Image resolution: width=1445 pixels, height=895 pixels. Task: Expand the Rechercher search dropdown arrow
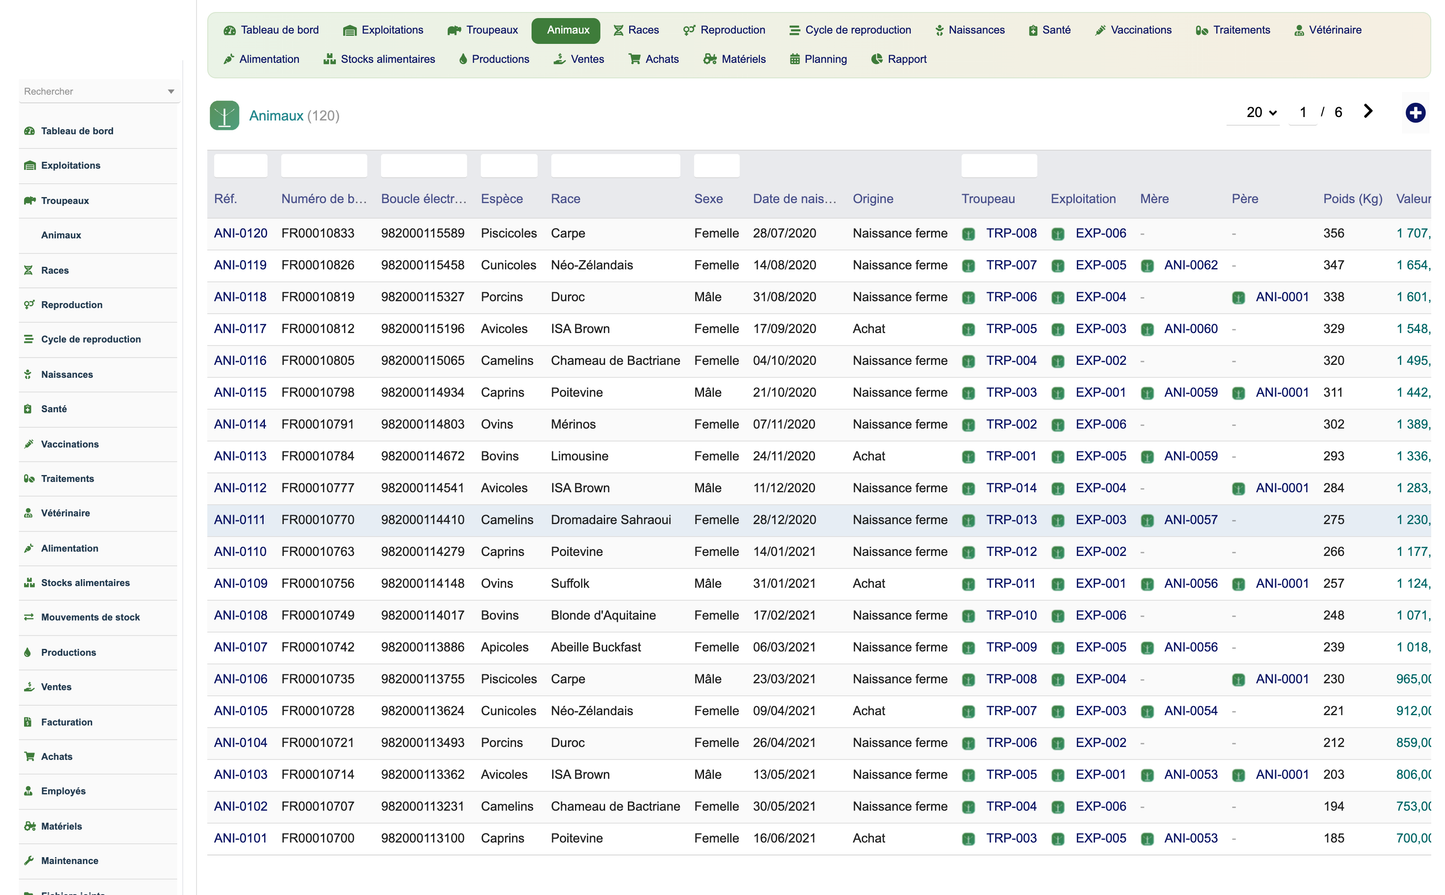[x=171, y=92]
